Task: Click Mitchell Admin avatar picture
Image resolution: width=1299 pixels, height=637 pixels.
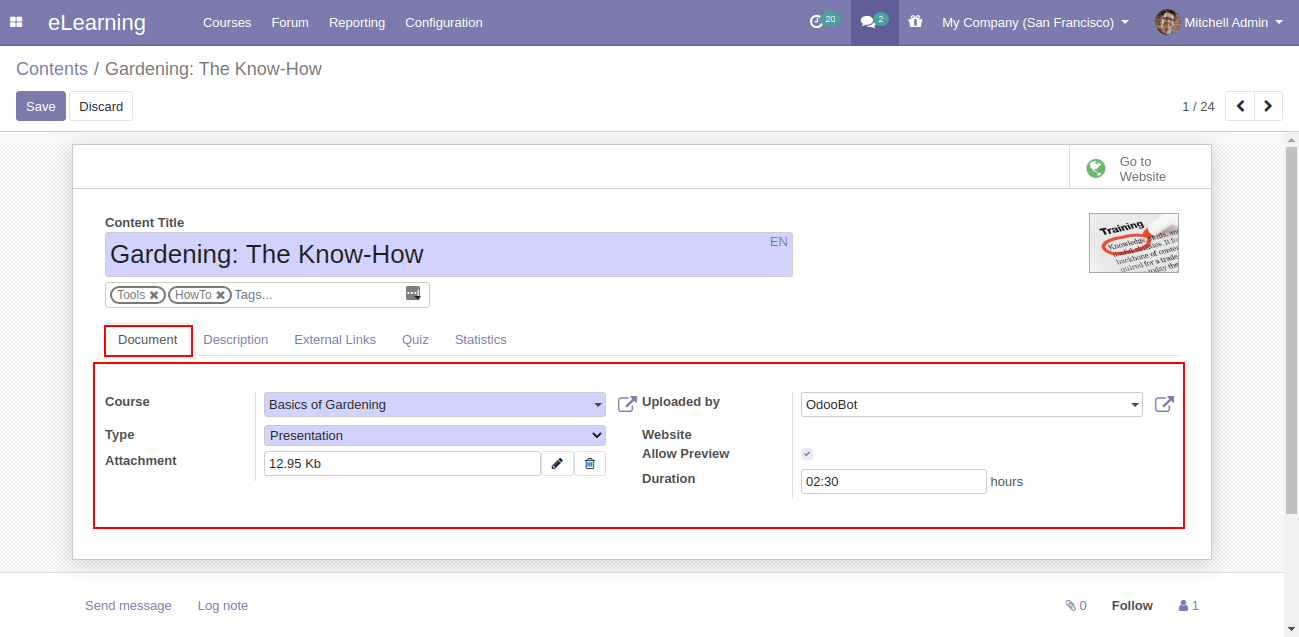Action: (1167, 22)
